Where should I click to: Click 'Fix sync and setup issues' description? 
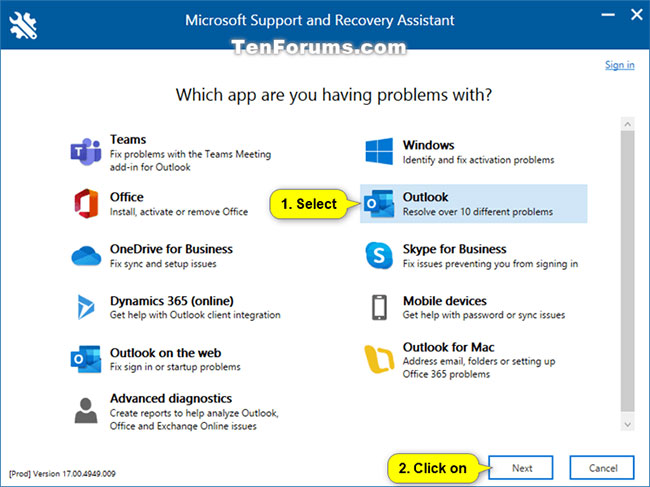(163, 264)
